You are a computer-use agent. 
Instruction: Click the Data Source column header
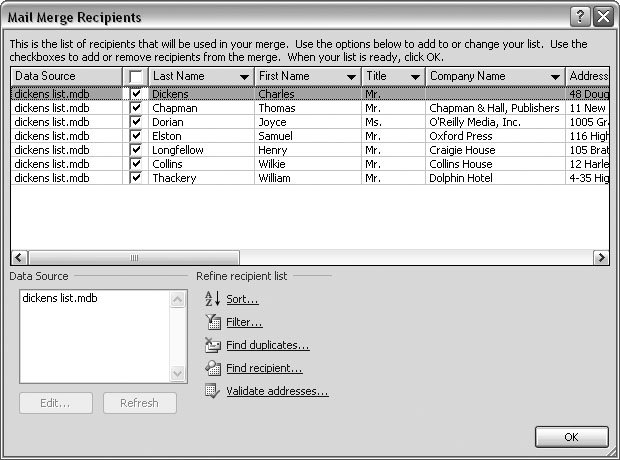click(x=66, y=76)
